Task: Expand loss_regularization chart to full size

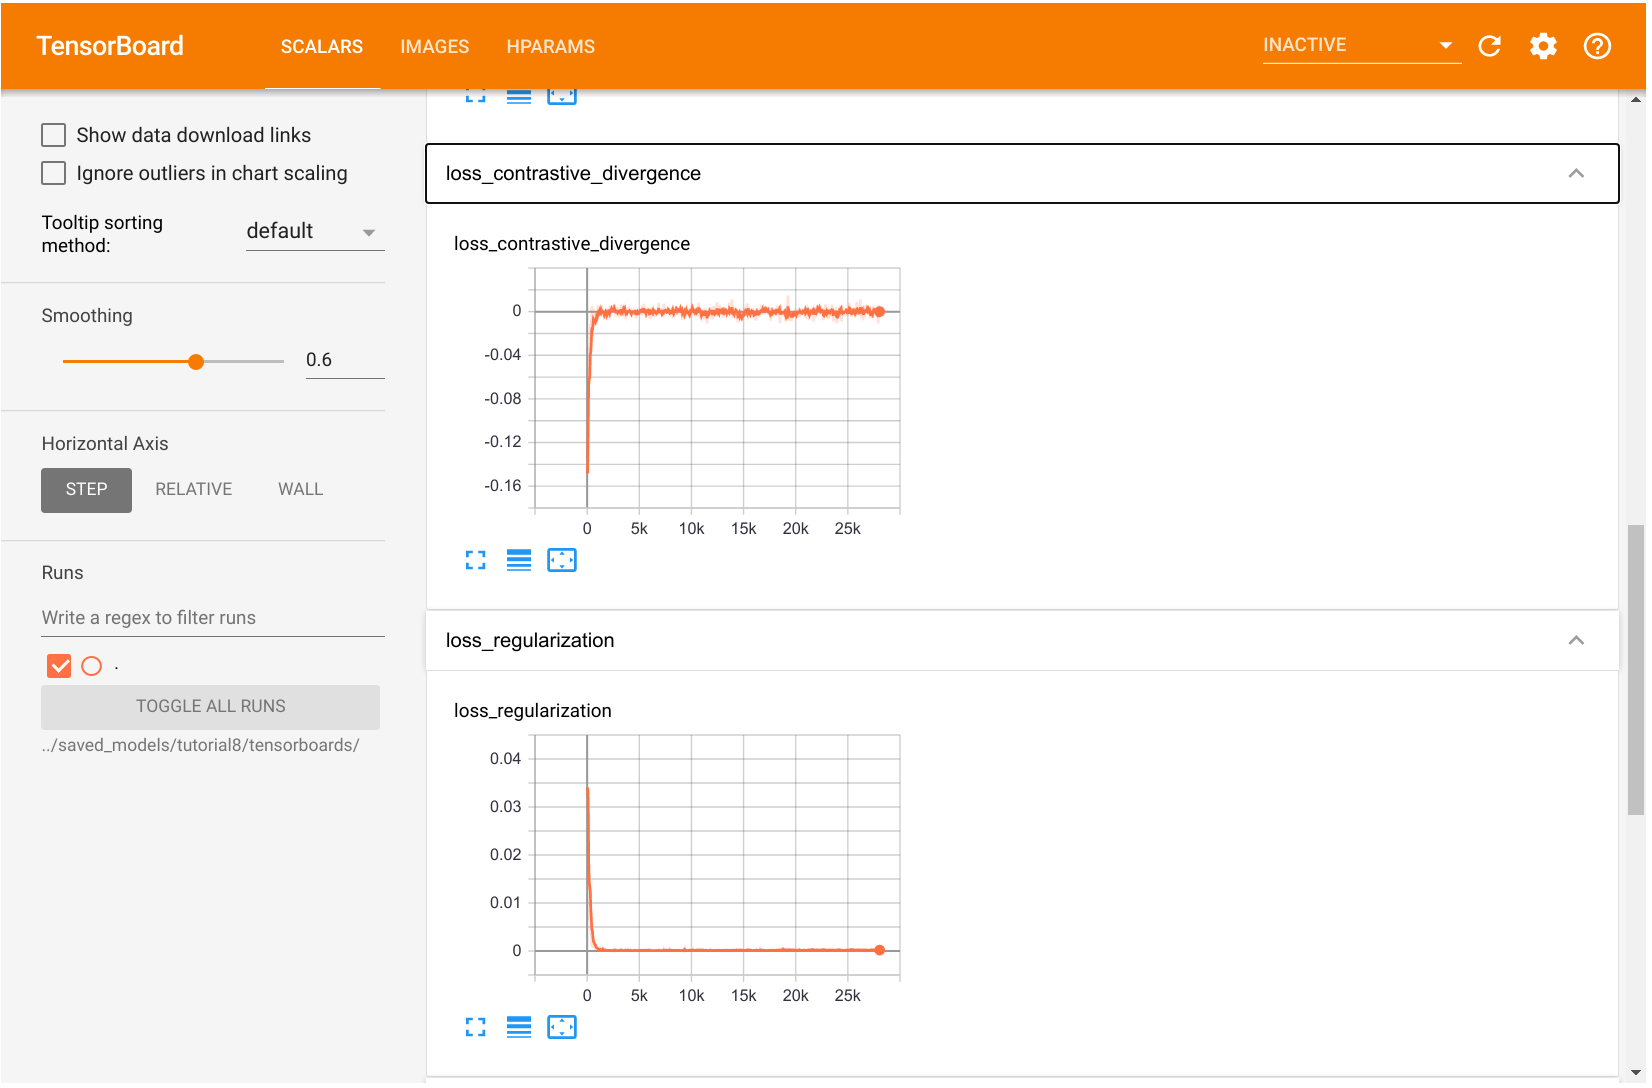Action: click(x=476, y=1028)
